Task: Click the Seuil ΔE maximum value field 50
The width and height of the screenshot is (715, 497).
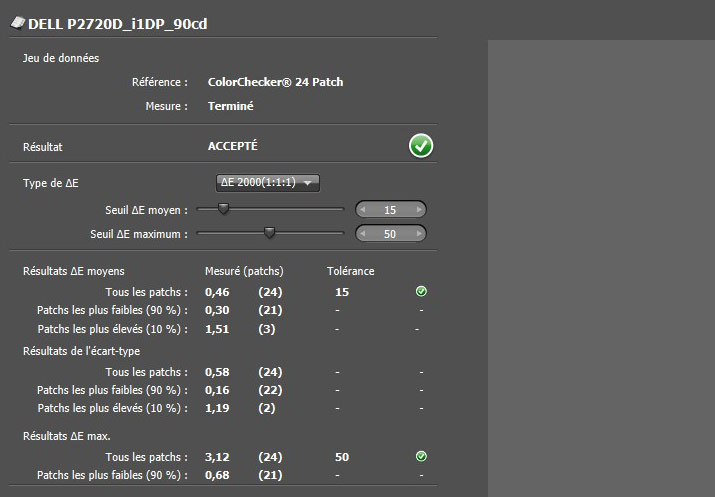Action: point(390,234)
